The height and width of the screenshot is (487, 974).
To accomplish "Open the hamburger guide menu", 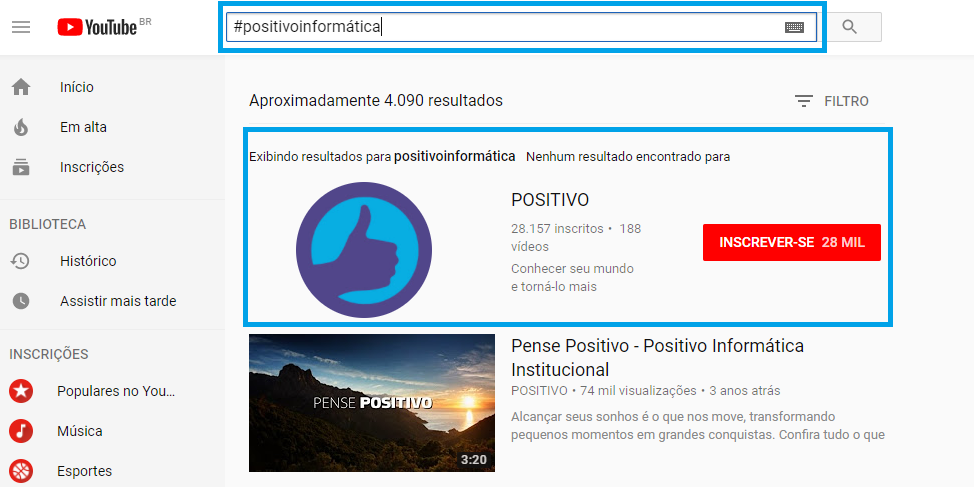I will 21,27.
